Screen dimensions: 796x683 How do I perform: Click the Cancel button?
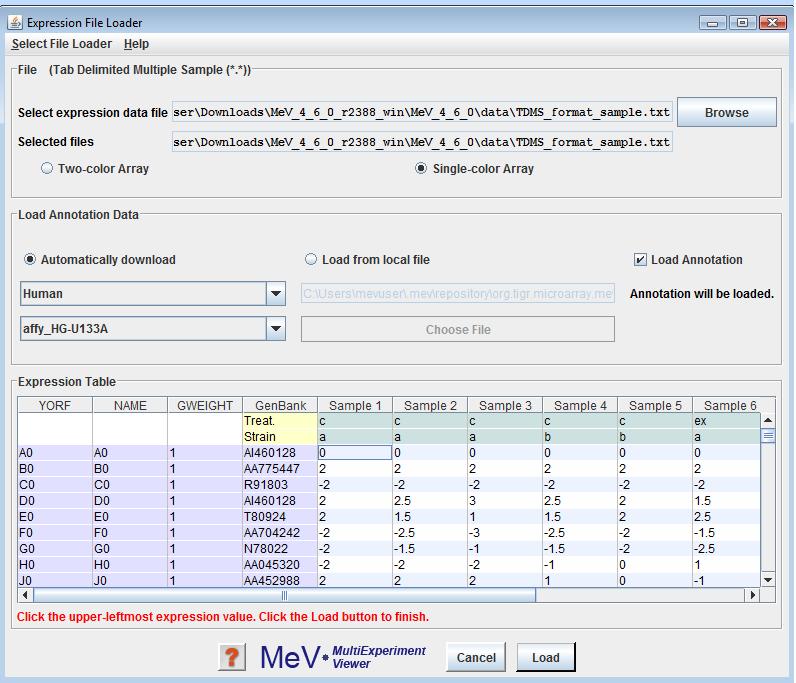click(476, 657)
